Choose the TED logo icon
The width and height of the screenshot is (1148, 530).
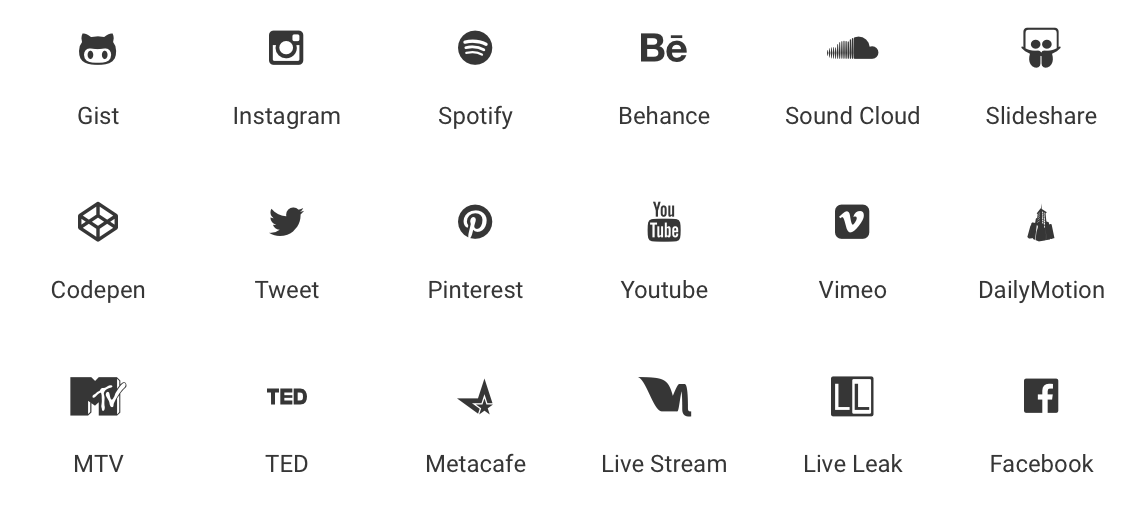click(x=287, y=397)
